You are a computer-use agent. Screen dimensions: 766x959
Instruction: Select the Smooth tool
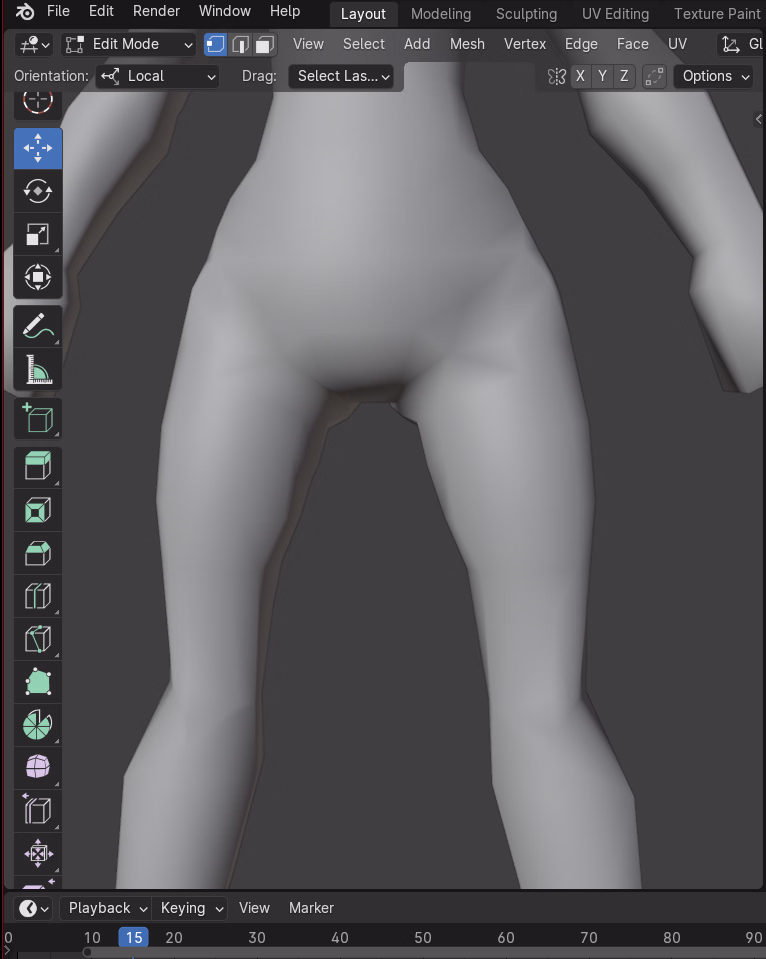click(38, 768)
